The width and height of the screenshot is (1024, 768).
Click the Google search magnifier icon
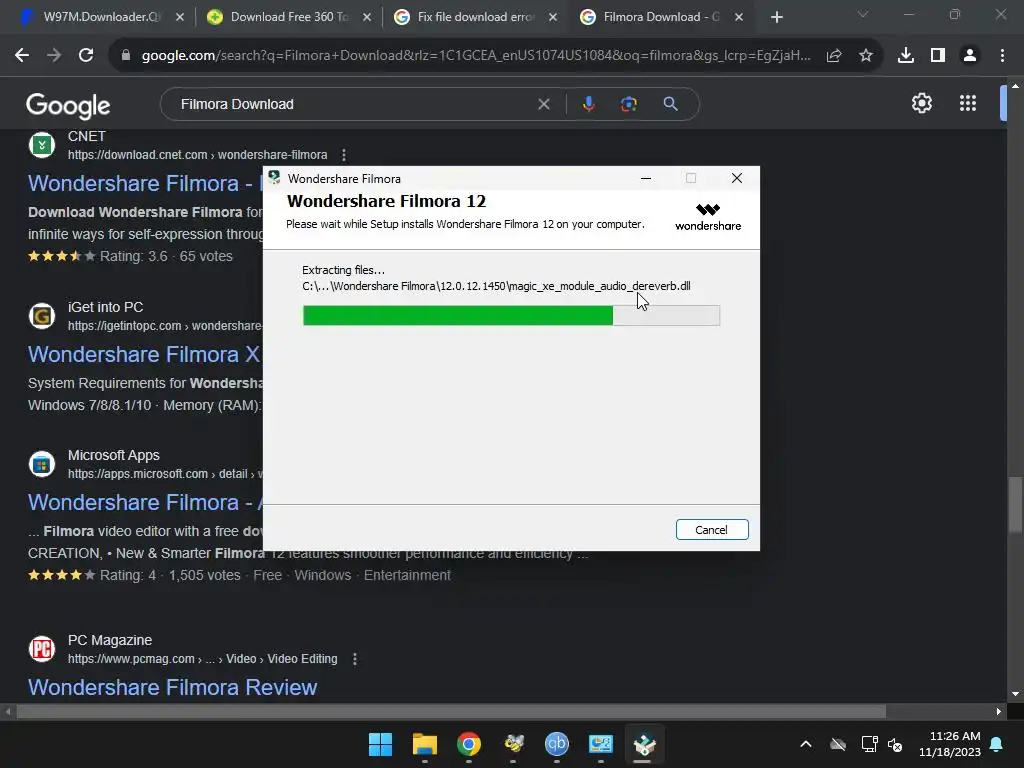(x=671, y=104)
